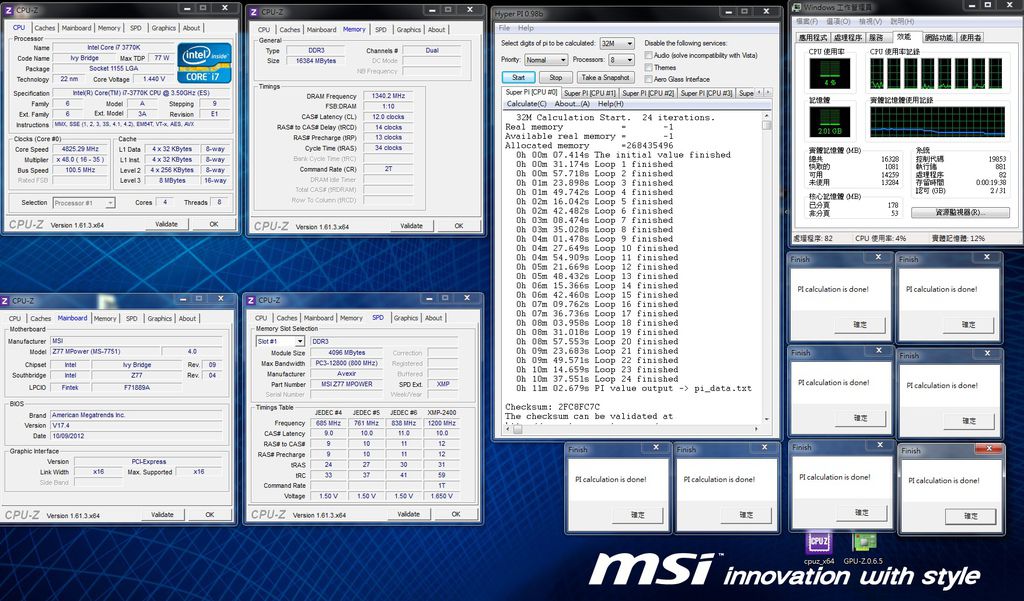Open the Priority dropdown set to Normal
1024x601 pixels.
[546, 59]
